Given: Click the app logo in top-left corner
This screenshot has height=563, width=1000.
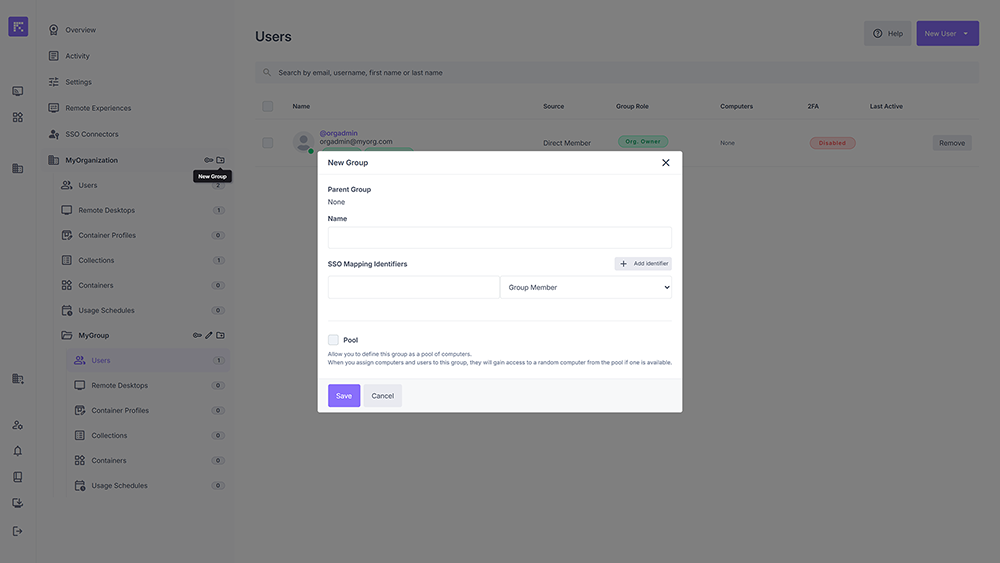Looking at the screenshot, I should (x=18, y=27).
